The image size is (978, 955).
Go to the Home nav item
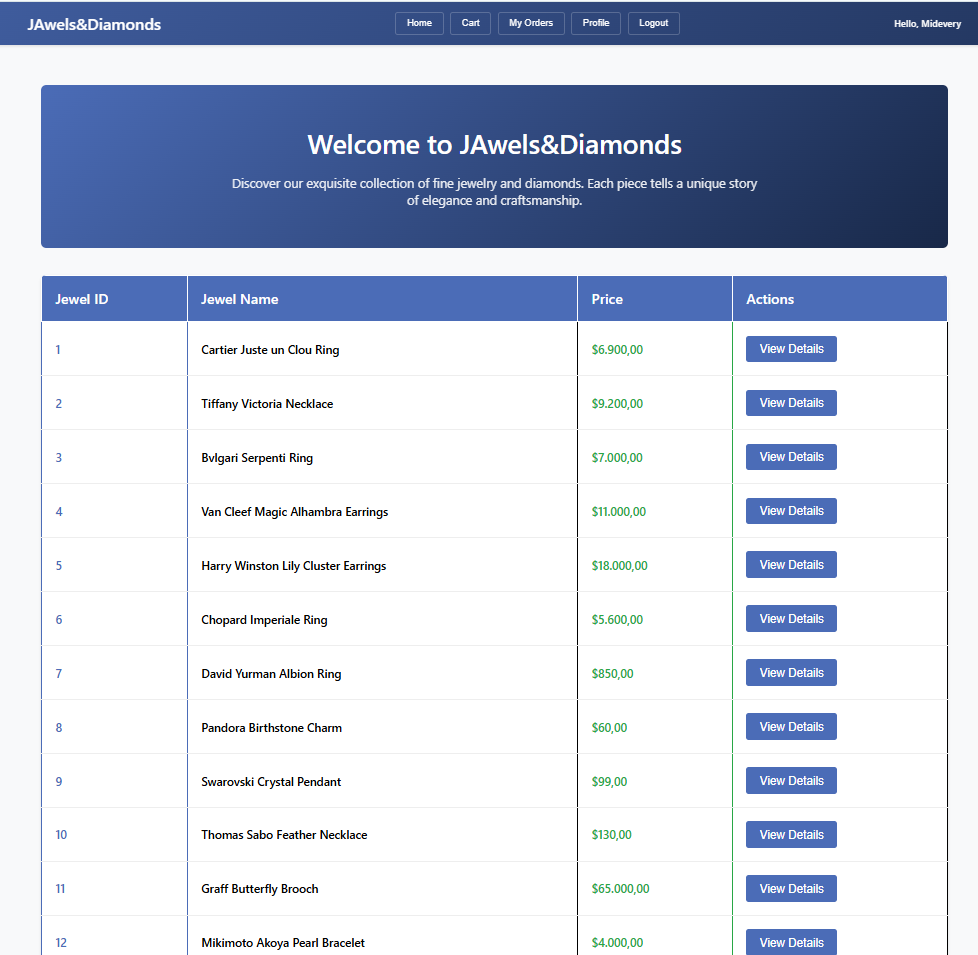tap(419, 23)
